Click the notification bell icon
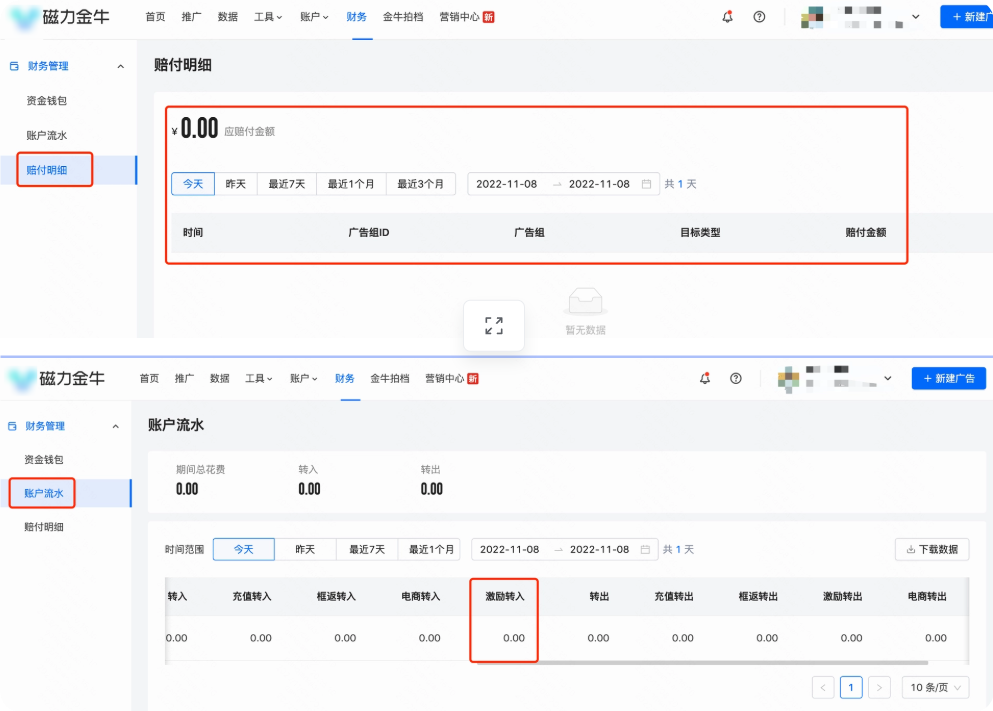The image size is (993, 711). pyautogui.click(x=727, y=17)
